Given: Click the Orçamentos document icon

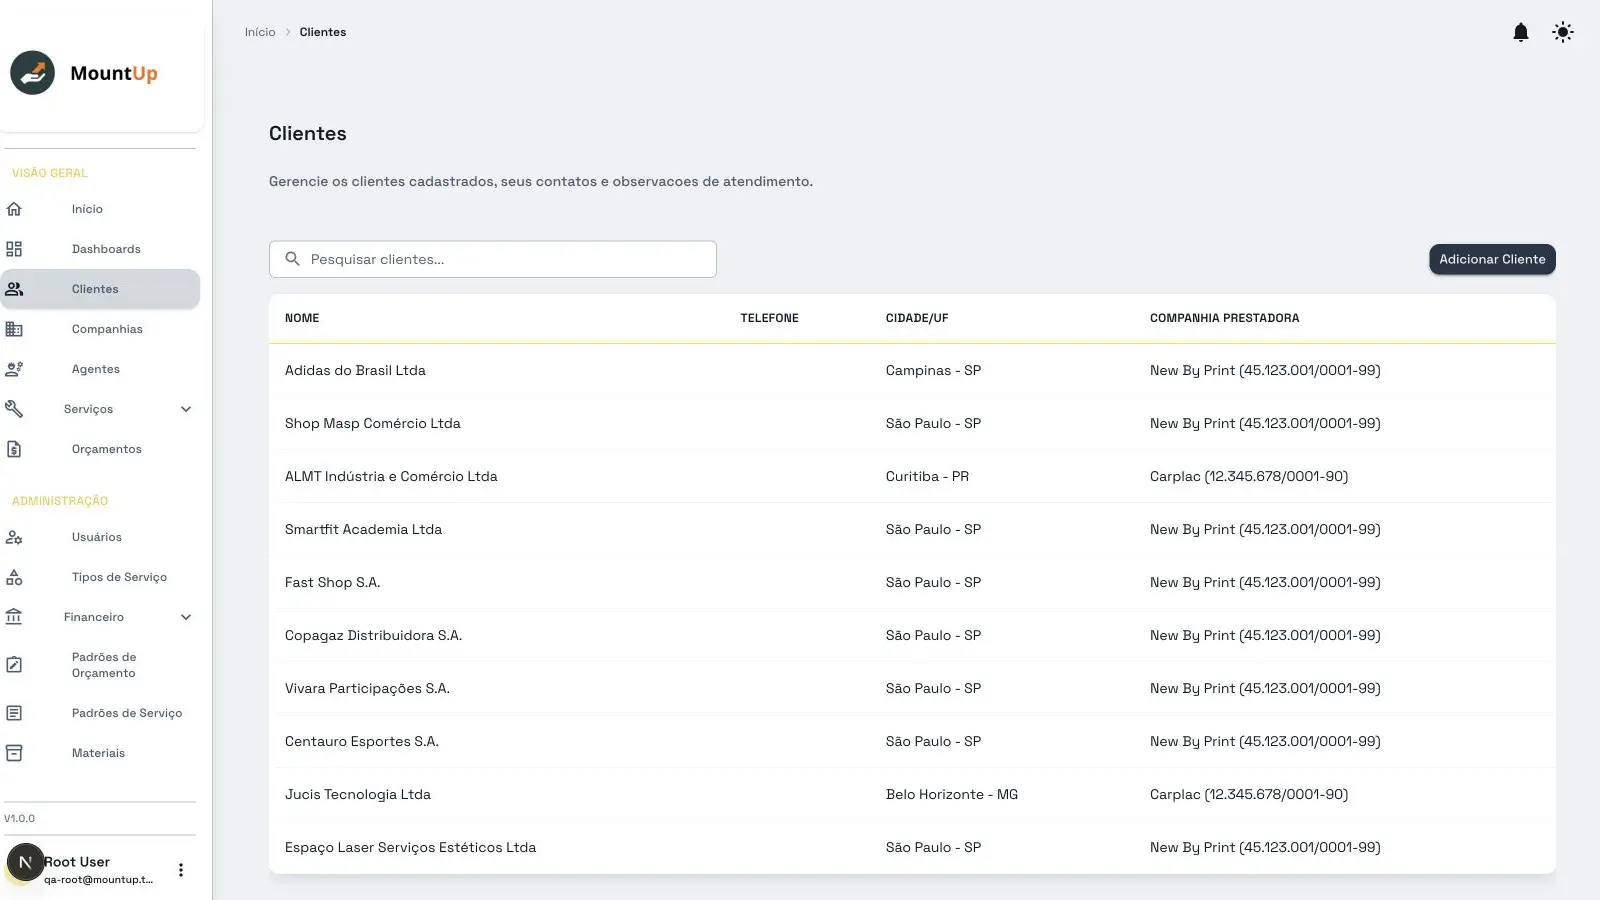Looking at the screenshot, I should 14,449.
